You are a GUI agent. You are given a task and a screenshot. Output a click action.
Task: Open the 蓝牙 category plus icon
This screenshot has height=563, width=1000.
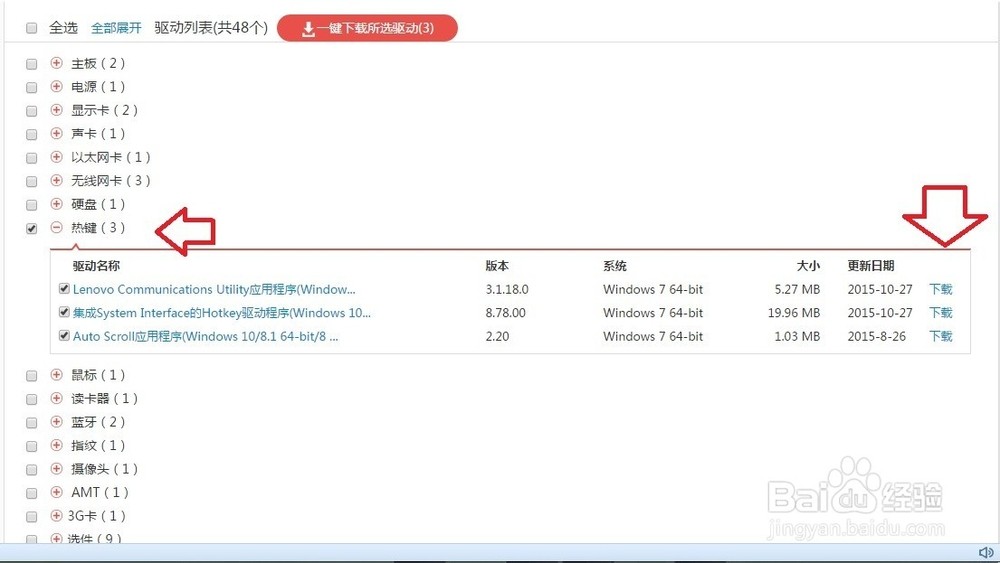[x=57, y=422]
